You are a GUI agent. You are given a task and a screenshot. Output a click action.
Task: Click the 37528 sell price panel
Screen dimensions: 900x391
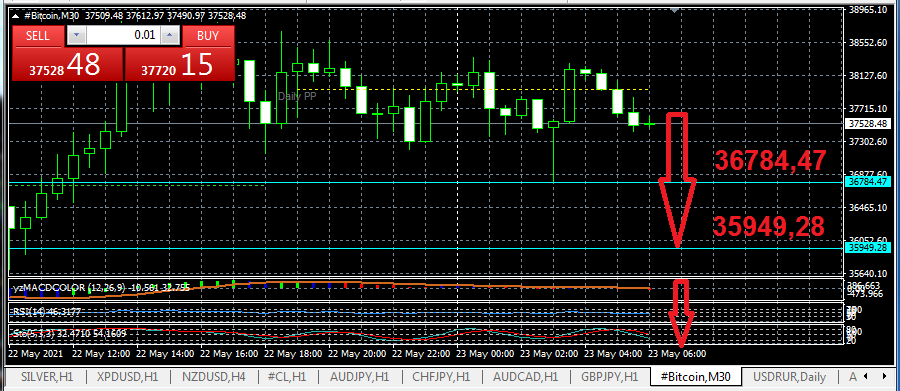coord(67,64)
